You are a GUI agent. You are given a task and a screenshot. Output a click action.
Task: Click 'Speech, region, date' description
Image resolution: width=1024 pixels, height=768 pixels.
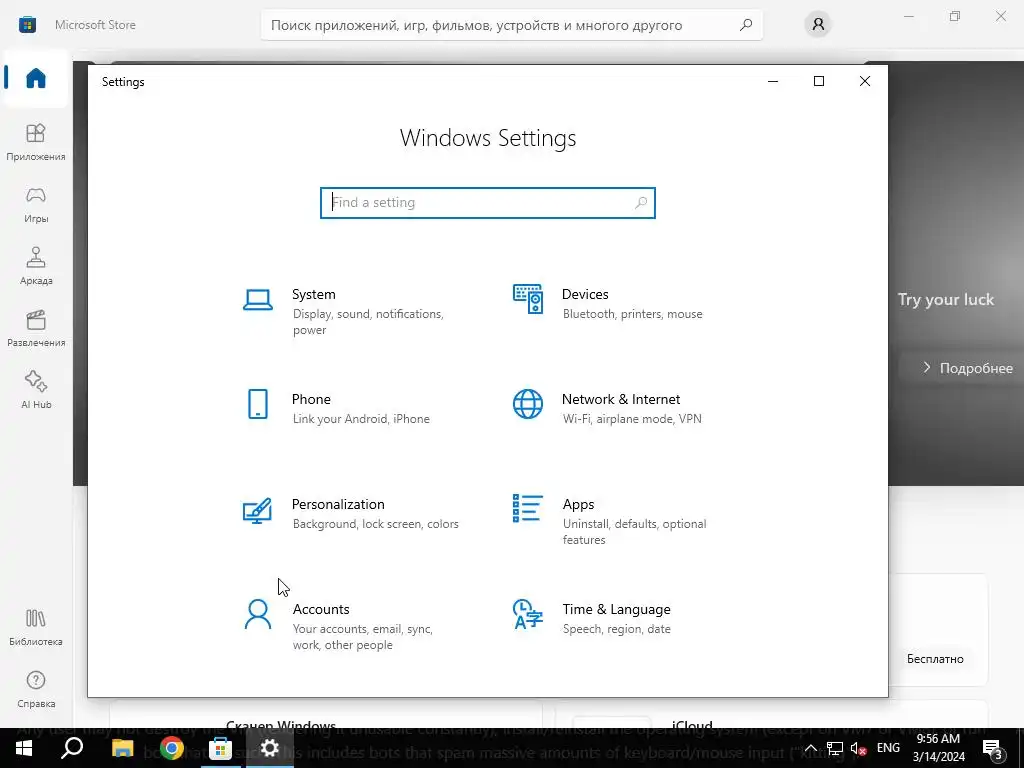pyautogui.click(x=616, y=629)
